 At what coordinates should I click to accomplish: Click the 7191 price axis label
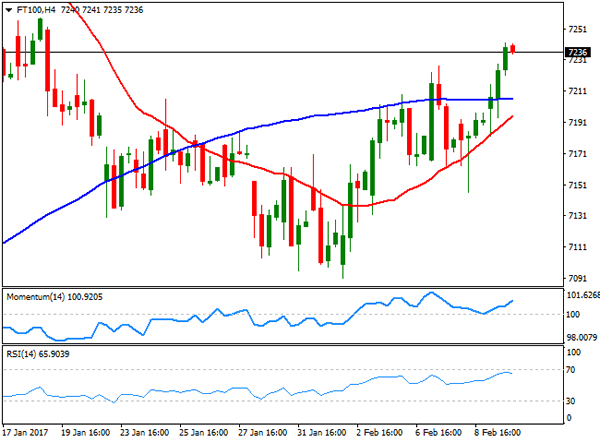point(577,123)
